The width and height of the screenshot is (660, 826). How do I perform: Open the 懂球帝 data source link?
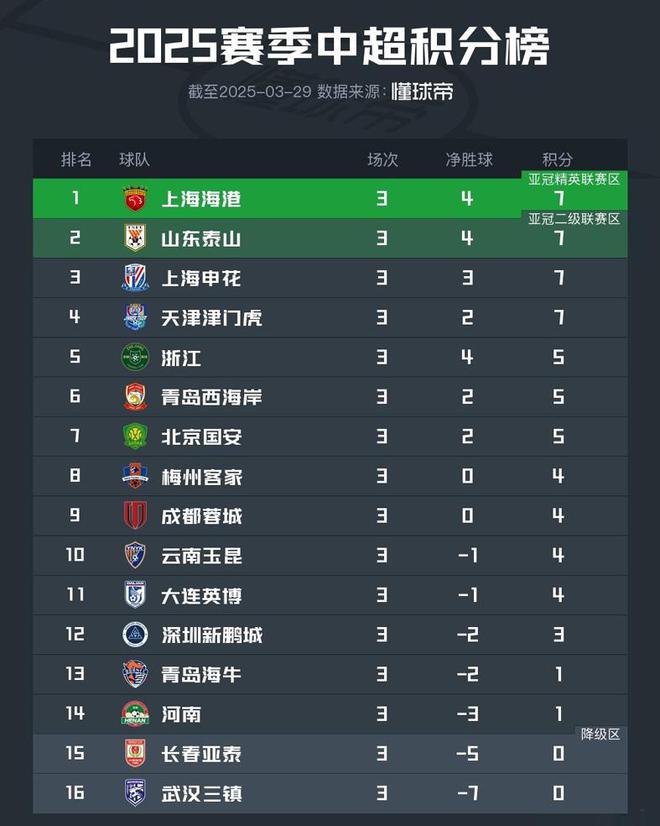(422, 92)
